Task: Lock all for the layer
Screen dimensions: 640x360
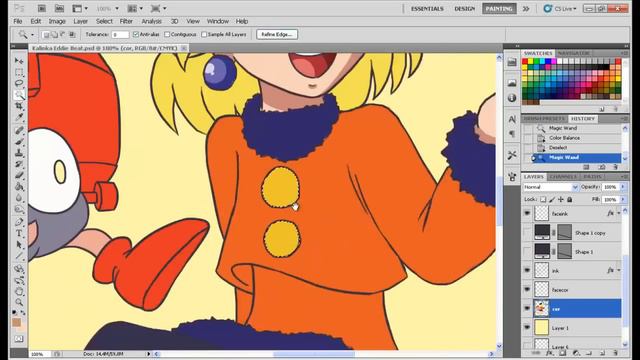Action: [569, 200]
